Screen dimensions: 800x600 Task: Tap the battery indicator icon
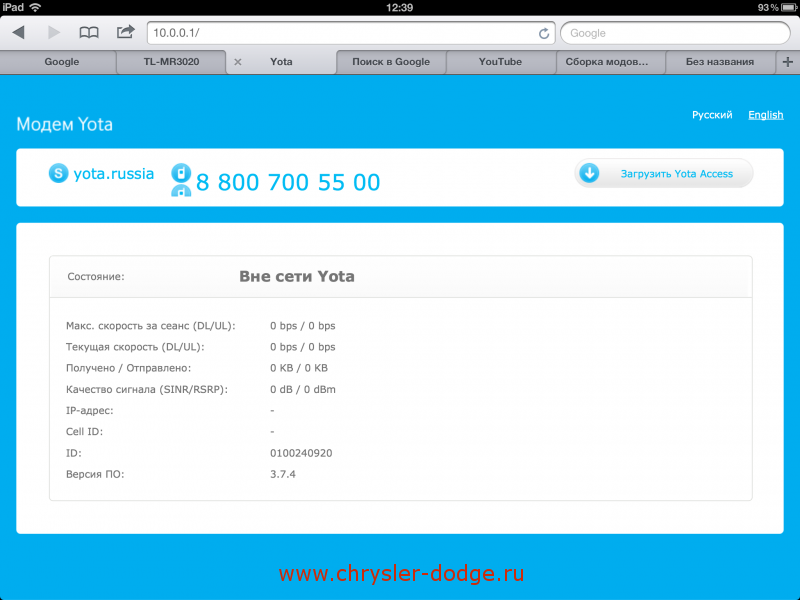click(789, 7)
